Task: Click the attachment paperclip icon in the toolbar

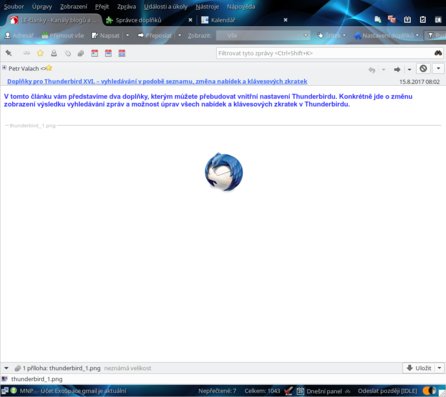Action: [68, 53]
